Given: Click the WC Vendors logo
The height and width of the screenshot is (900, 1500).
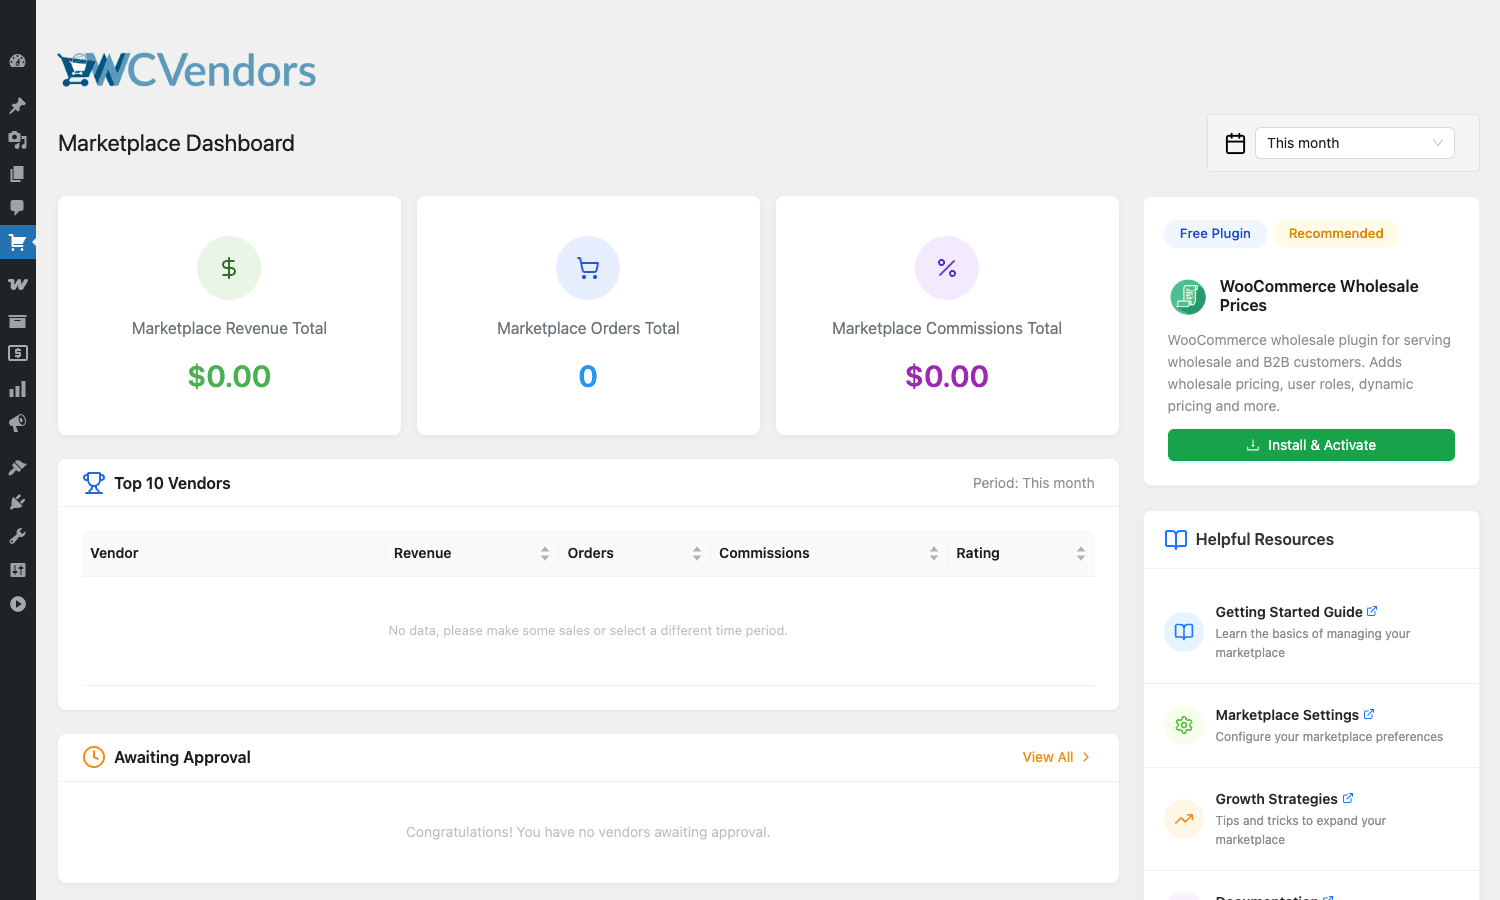Looking at the screenshot, I should [187, 70].
